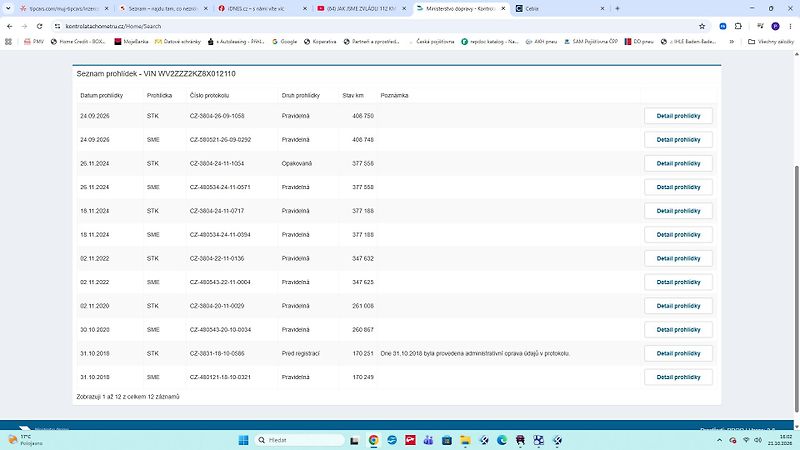The width and height of the screenshot is (800, 450).
Task: Open Chrome profile avatar
Action: click(x=776, y=26)
